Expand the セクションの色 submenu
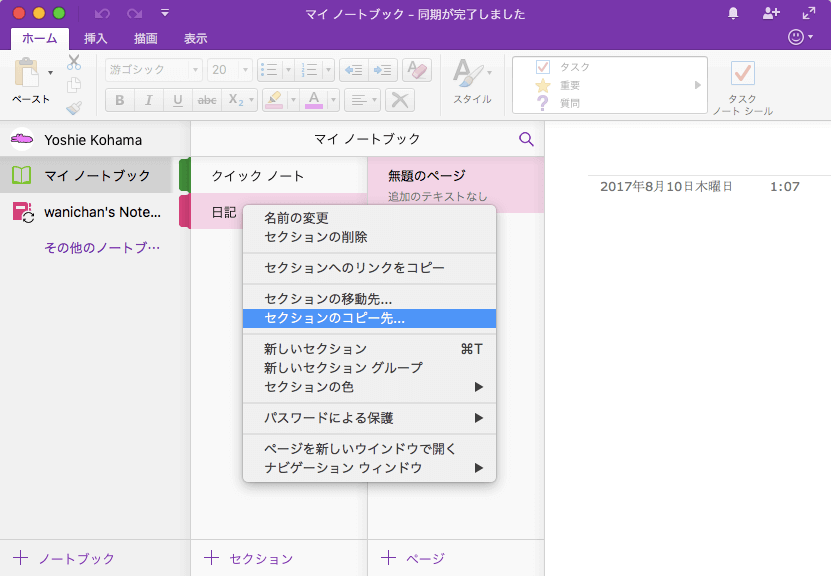The image size is (831, 576). tap(369, 387)
